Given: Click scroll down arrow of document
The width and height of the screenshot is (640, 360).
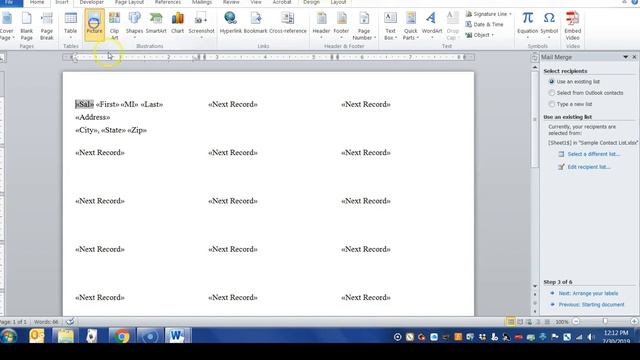Looking at the screenshot, I should click(x=535, y=286).
